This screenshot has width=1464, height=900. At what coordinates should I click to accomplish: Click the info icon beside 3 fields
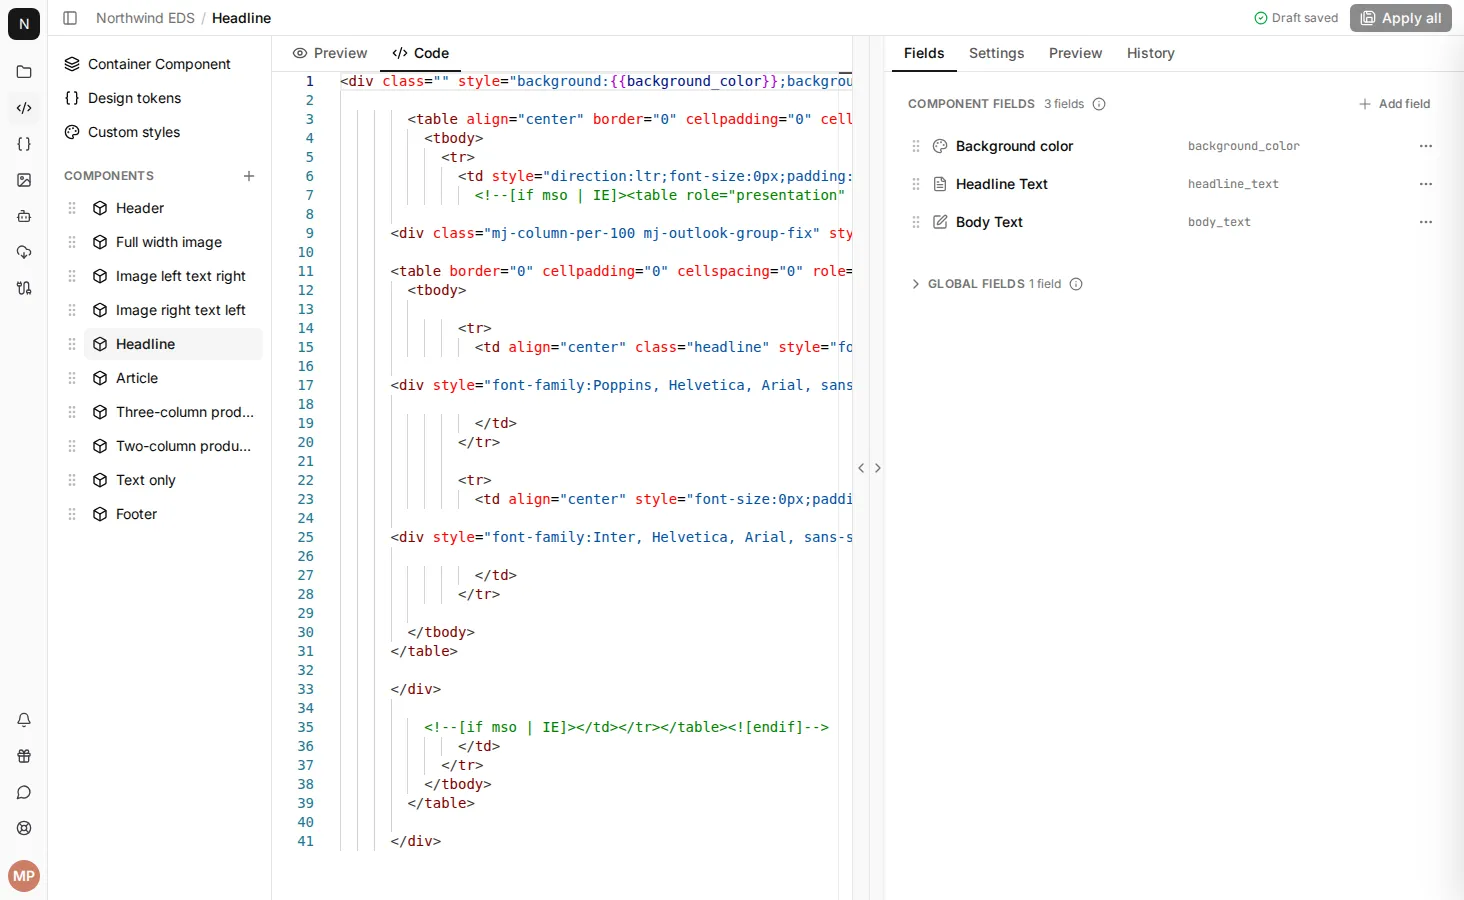click(1099, 104)
